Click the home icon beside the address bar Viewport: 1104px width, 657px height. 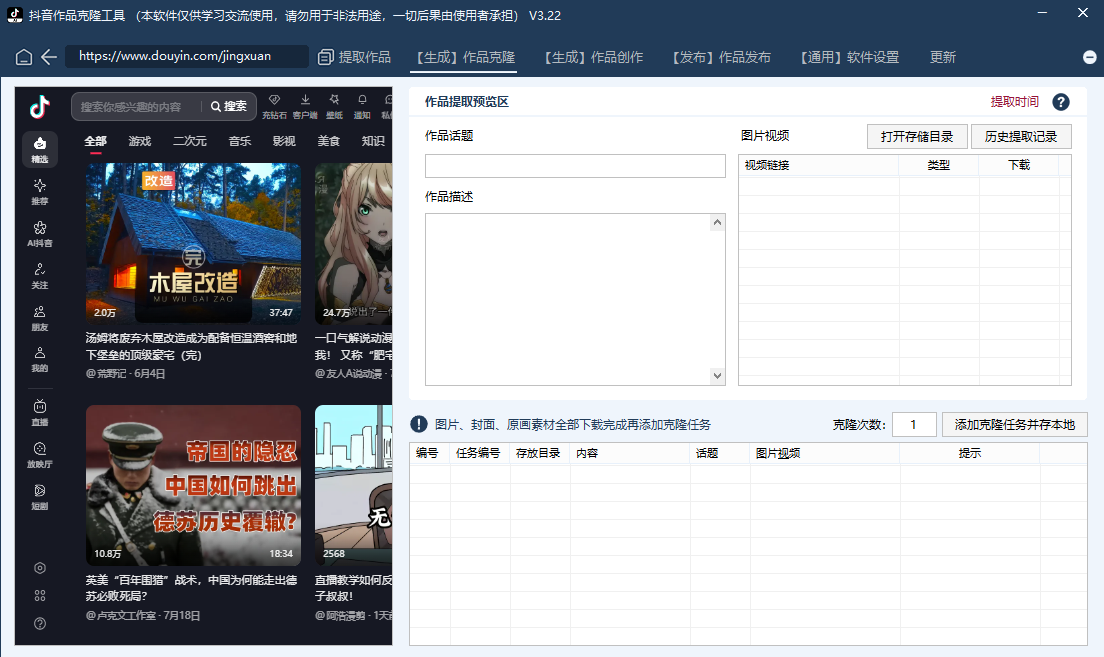(x=22, y=57)
